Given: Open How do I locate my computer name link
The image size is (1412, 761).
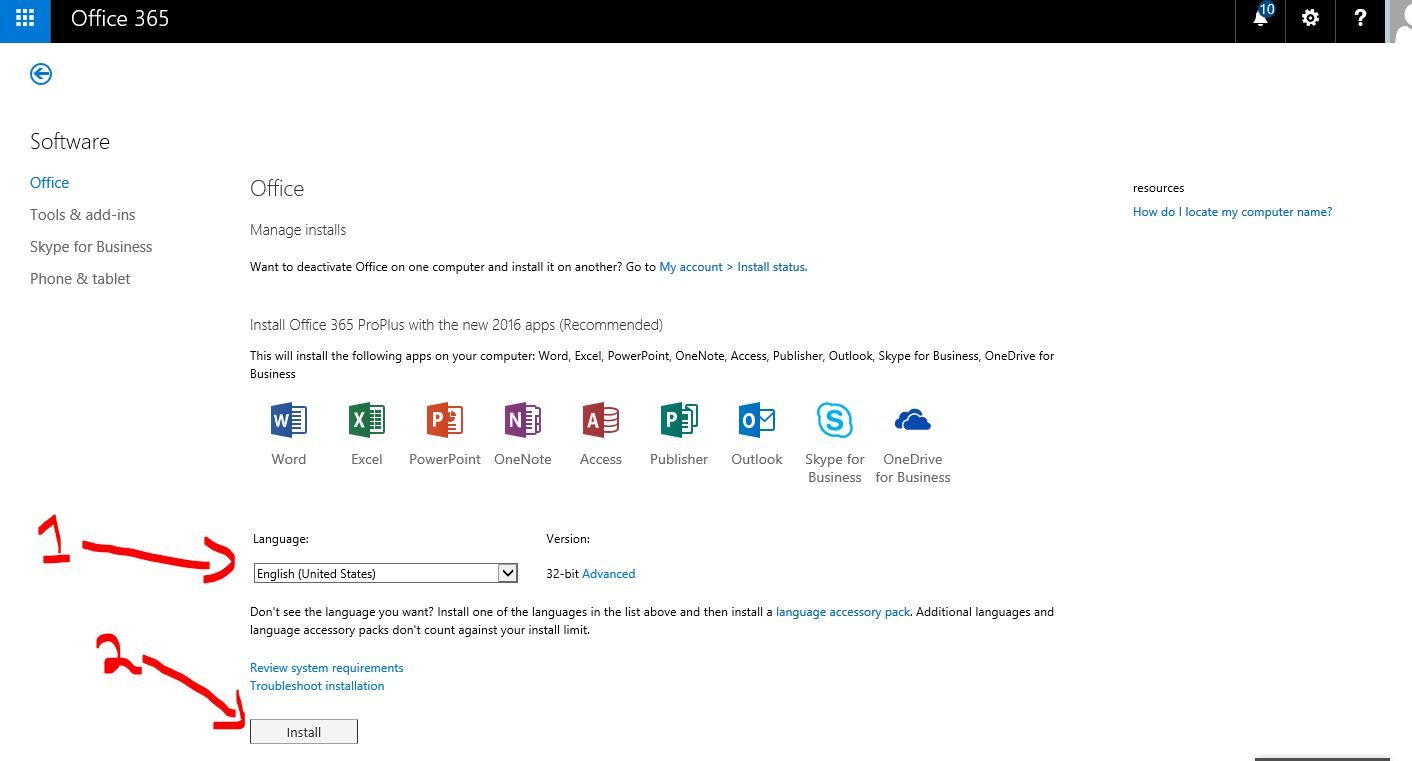Looking at the screenshot, I should (1232, 212).
